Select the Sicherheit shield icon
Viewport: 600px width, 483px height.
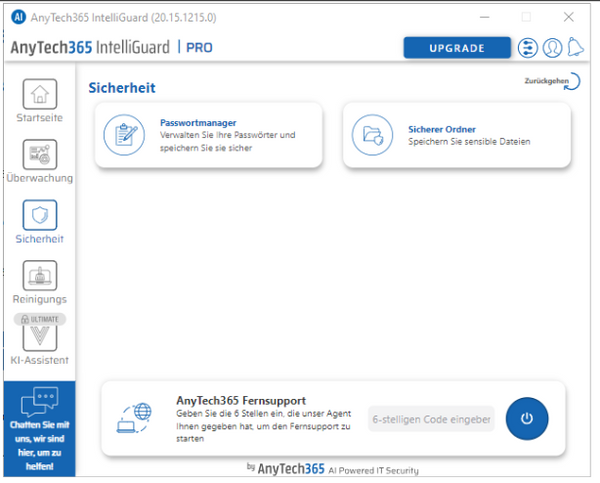39,216
